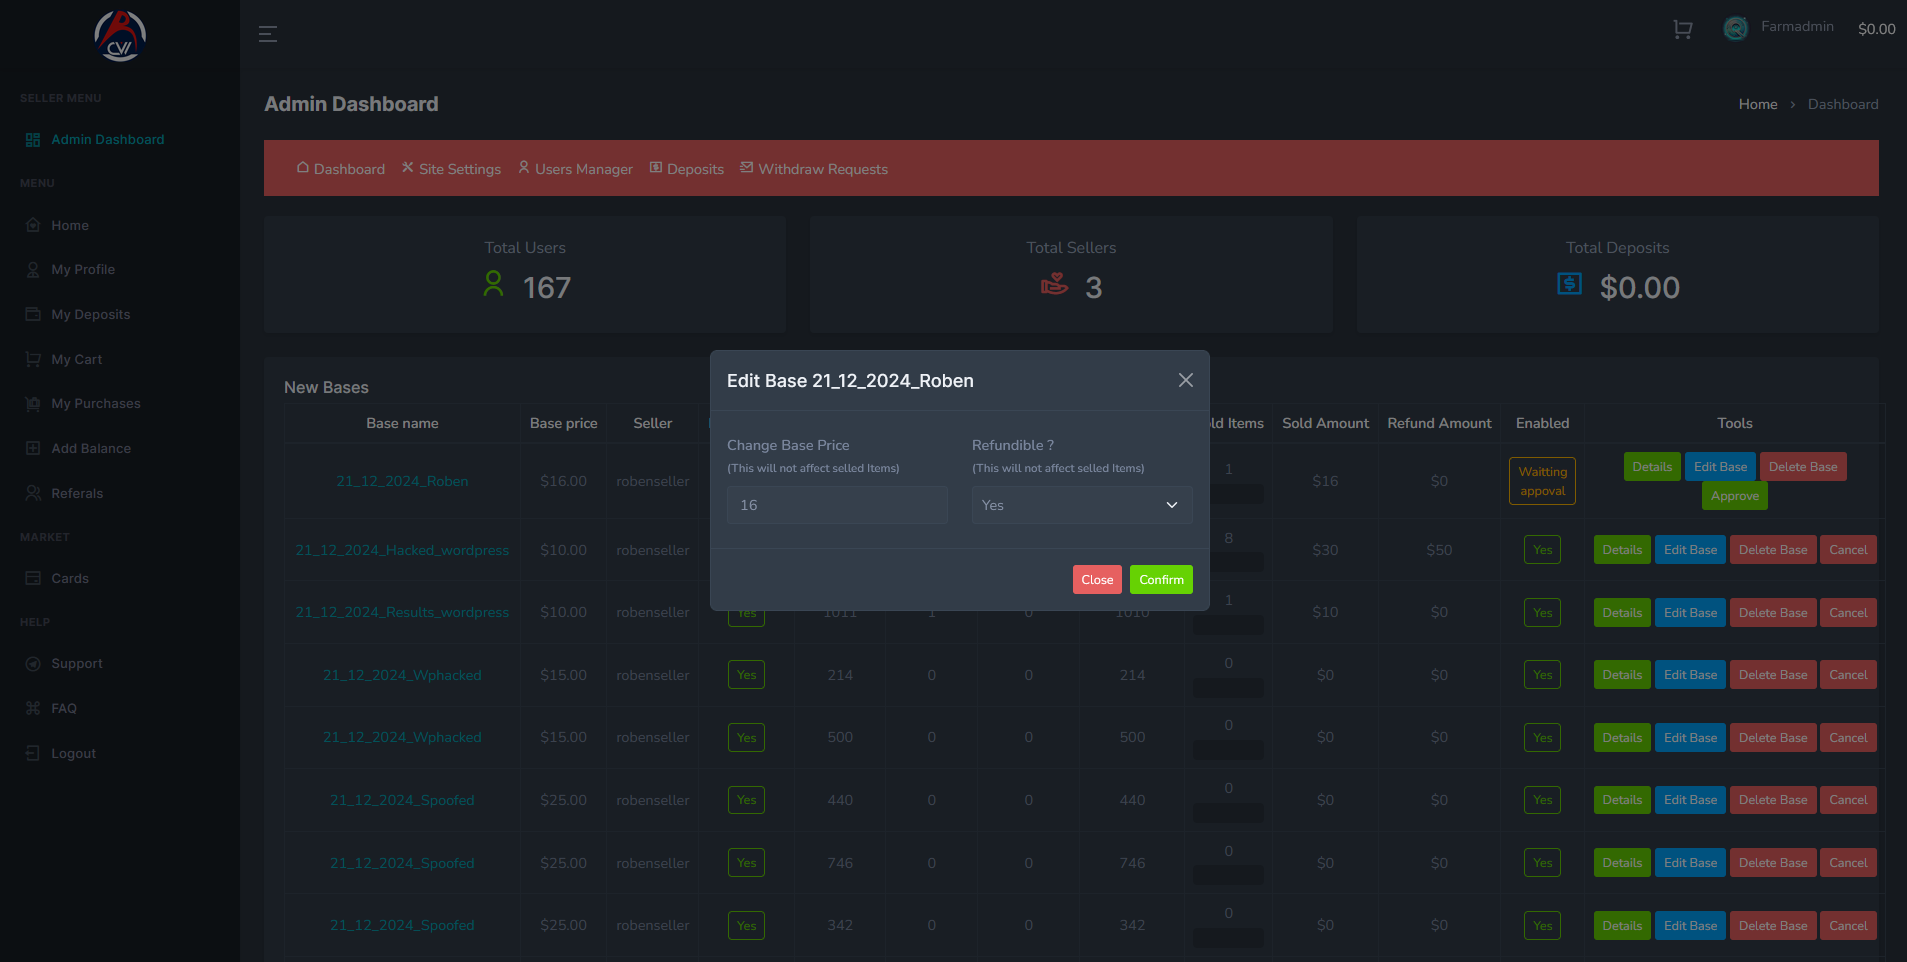Screen dimensions: 1907x962
Task: Click Edit Base in the Hacked_wordpress row
Action: click(1690, 550)
